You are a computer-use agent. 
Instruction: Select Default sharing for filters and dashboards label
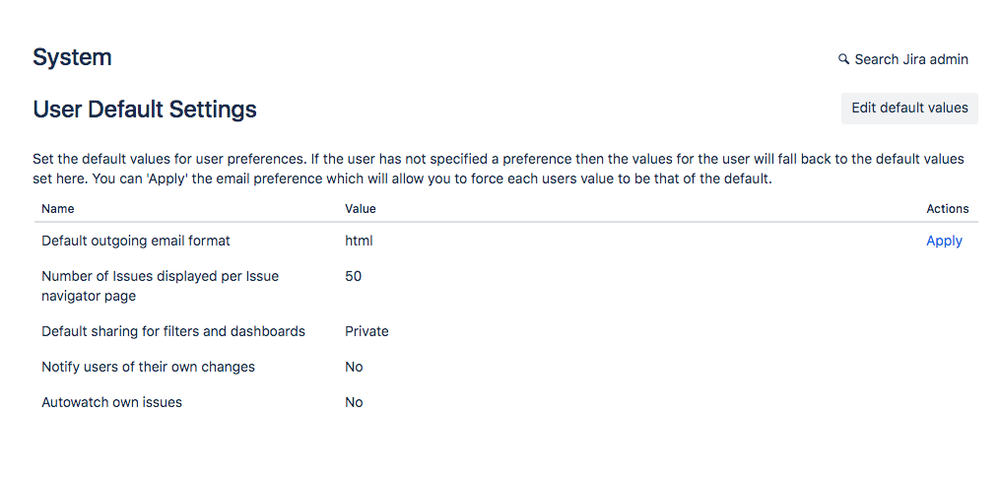[x=173, y=331]
